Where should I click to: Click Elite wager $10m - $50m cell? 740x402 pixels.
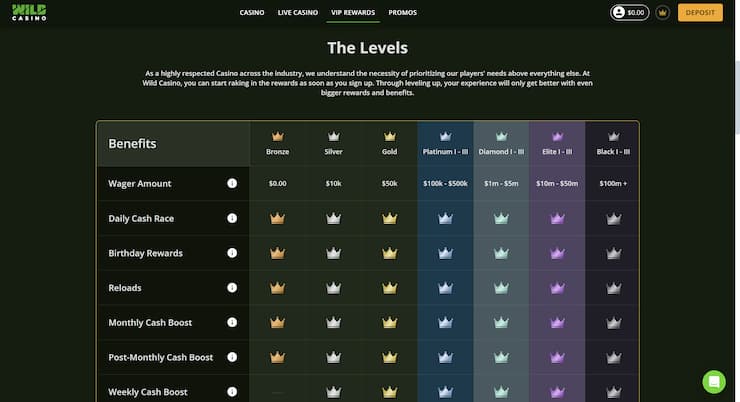pyautogui.click(x=557, y=184)
